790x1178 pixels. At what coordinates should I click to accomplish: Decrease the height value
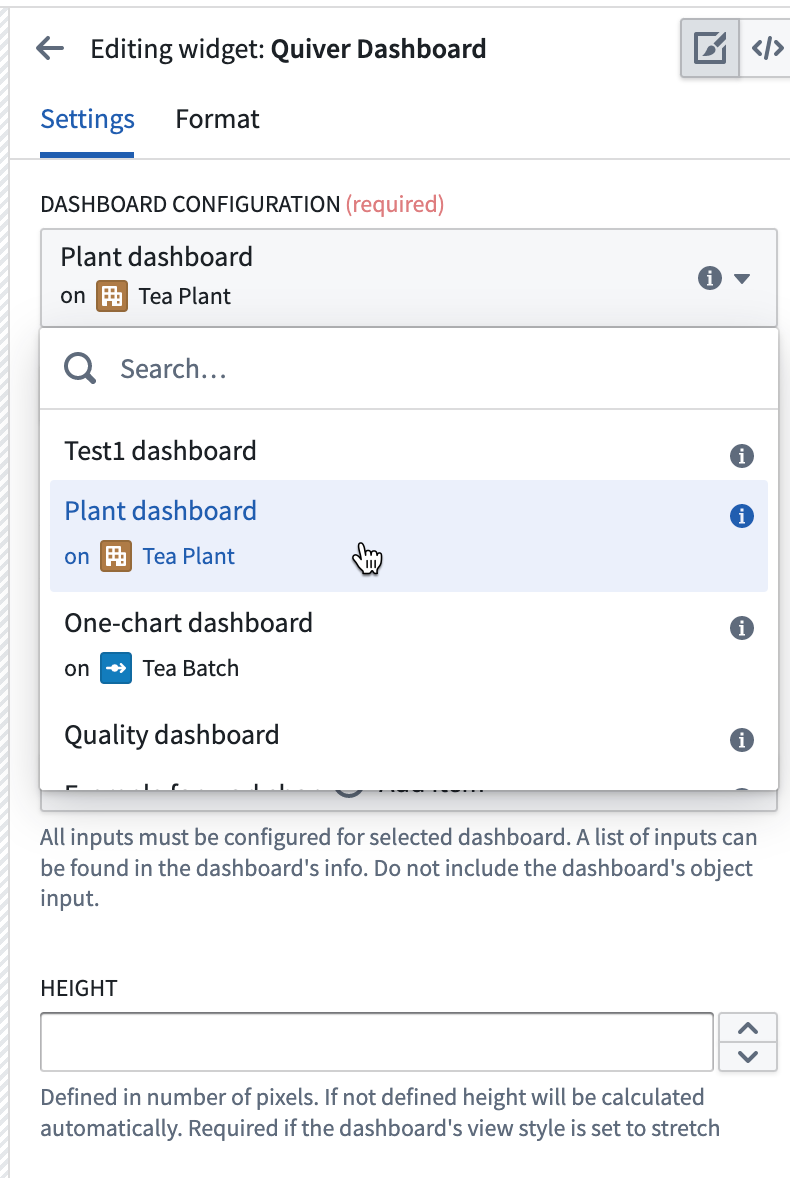(748, 1056)
